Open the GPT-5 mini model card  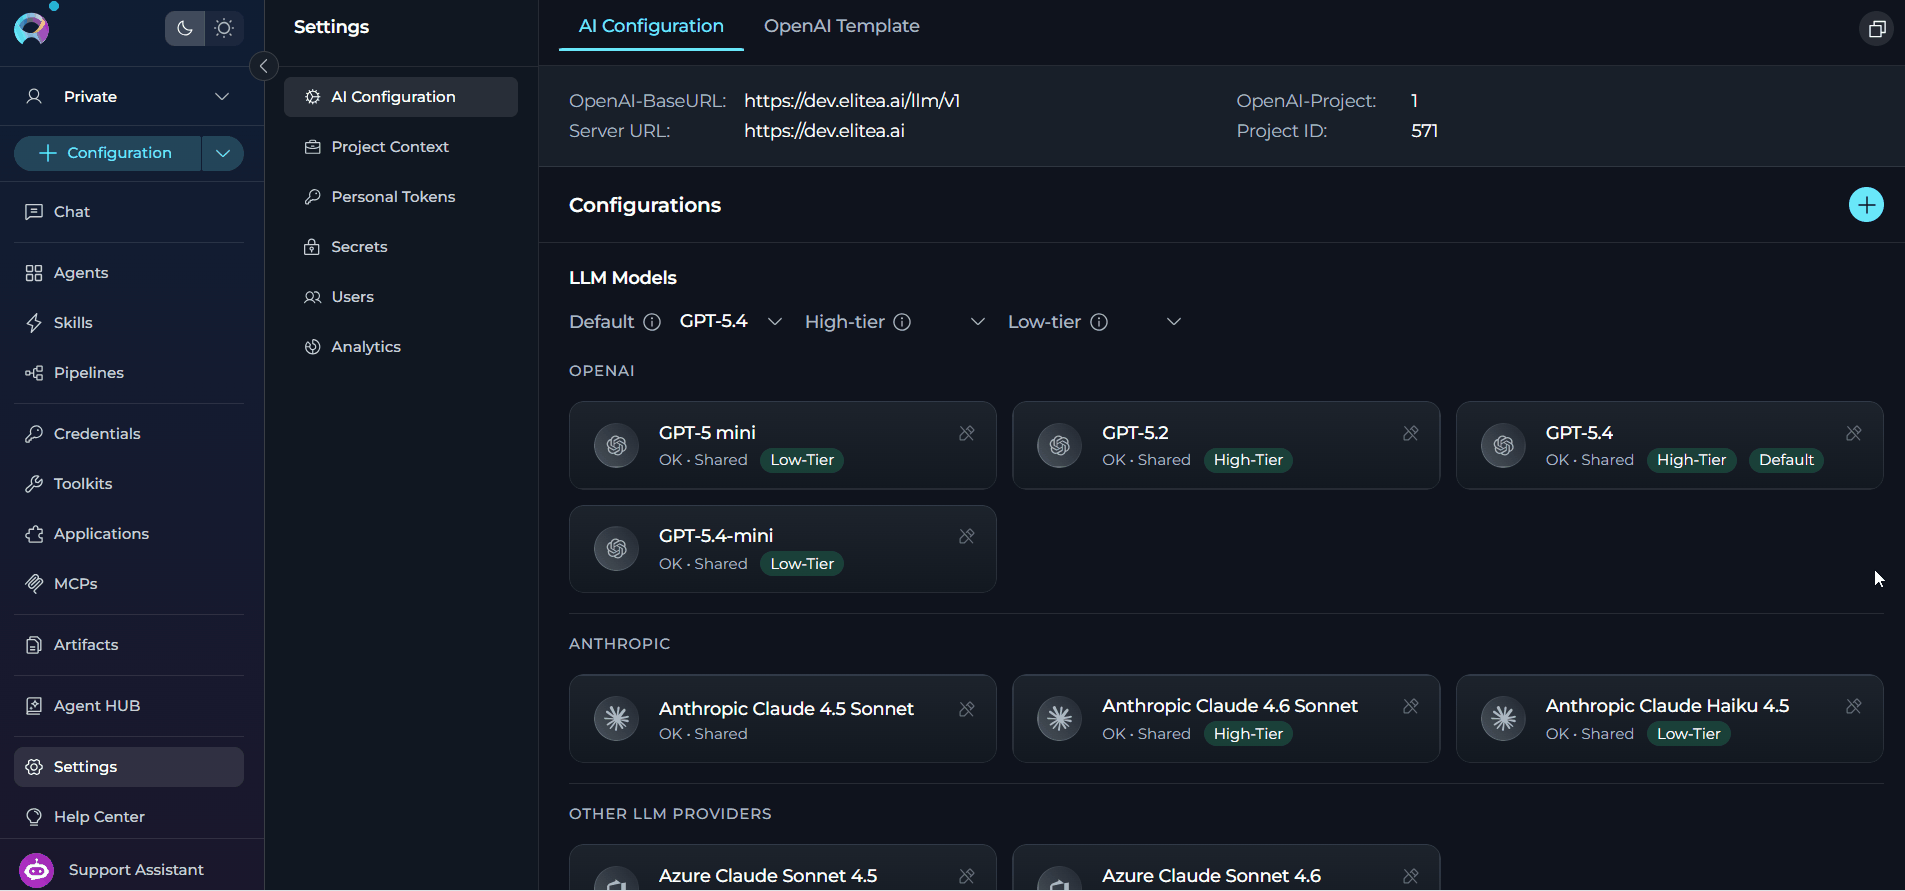tap(783, 446)
